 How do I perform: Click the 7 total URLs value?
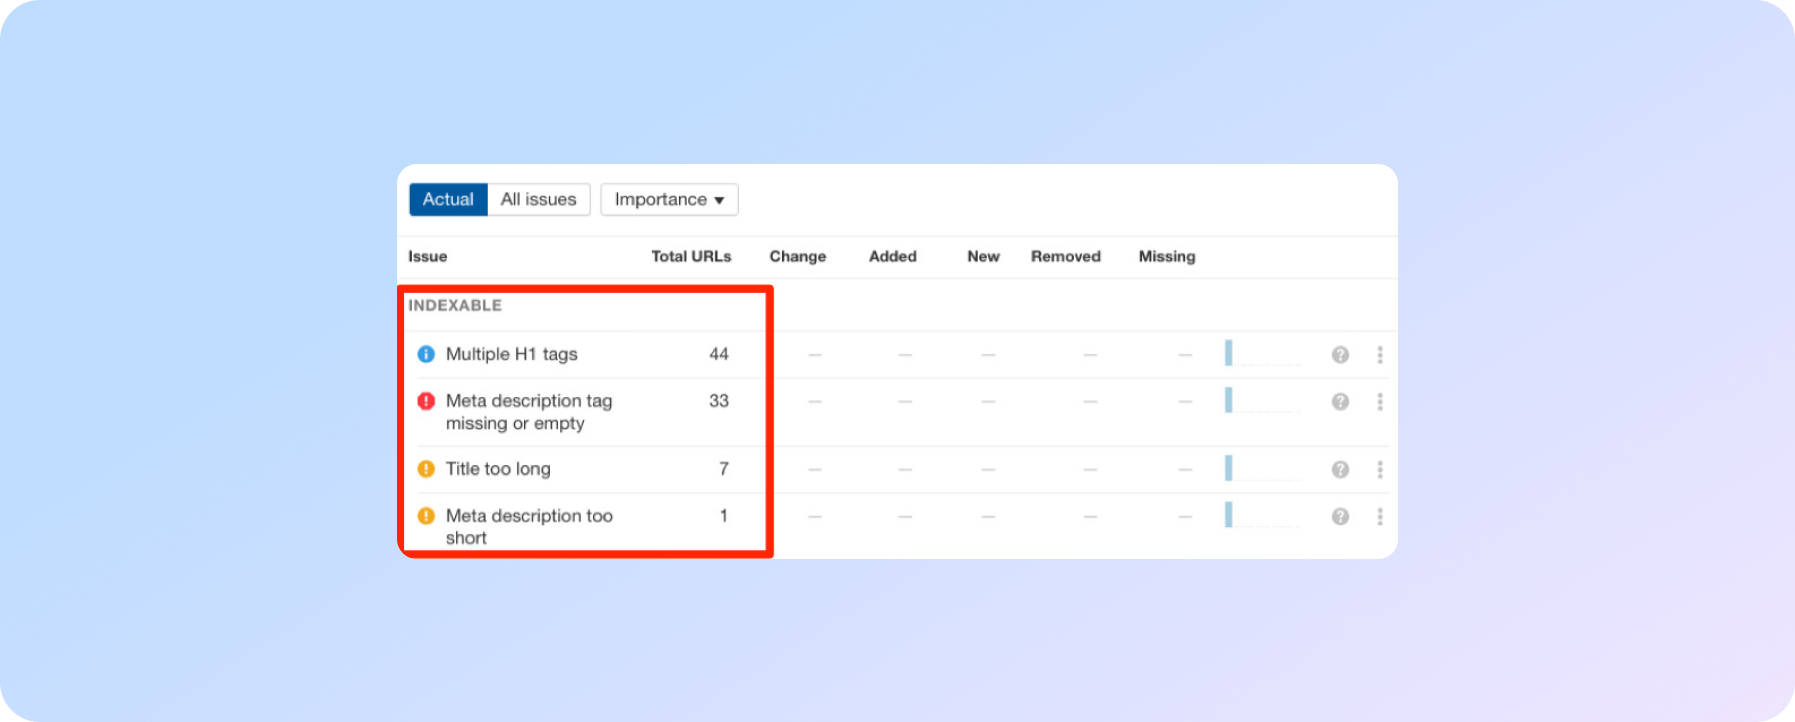(x=724, y=469)
